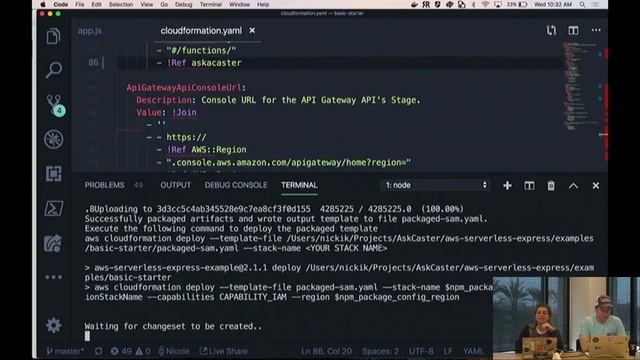
Task: Click the editor minimap overview
Action: (580, 86)
